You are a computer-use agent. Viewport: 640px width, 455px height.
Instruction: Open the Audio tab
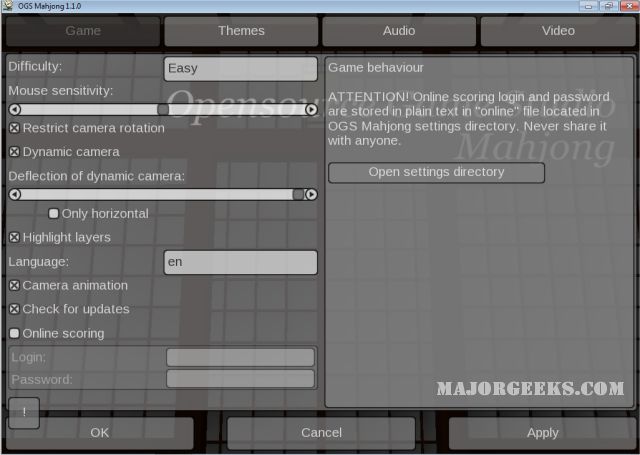399,31
